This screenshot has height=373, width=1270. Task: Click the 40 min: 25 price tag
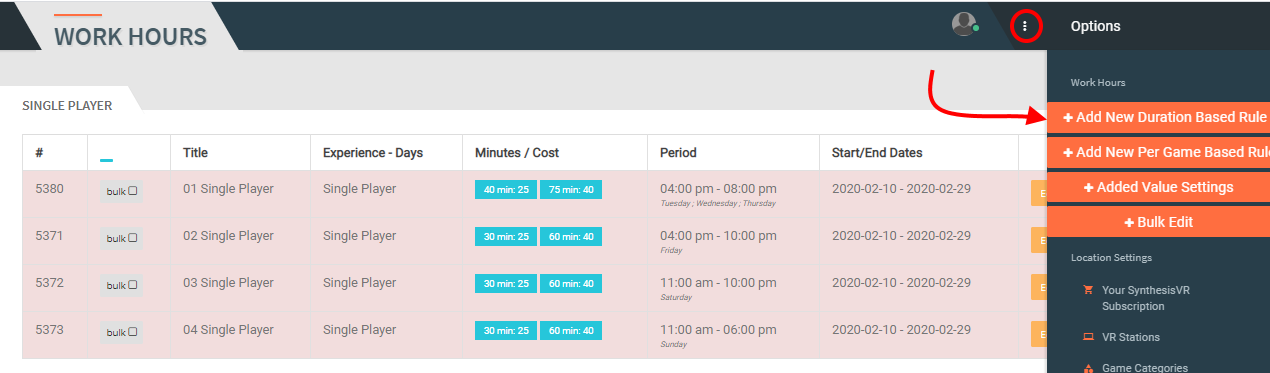tap(506, 189)
